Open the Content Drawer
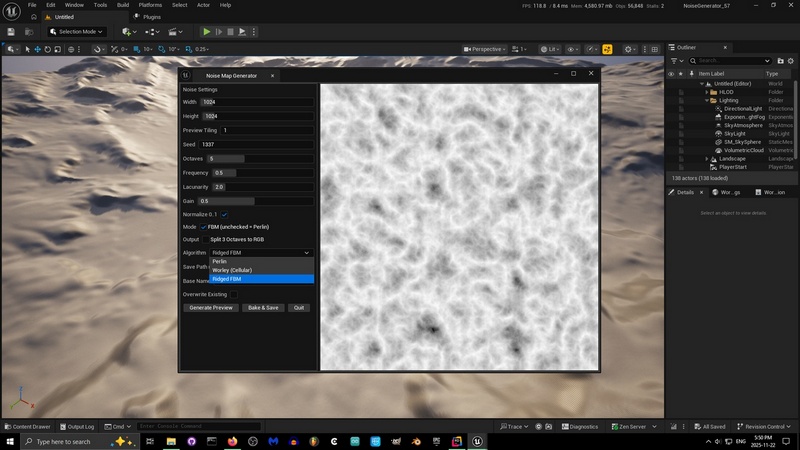The height and width of the screenshot is (450, 800). click(27, 426)
